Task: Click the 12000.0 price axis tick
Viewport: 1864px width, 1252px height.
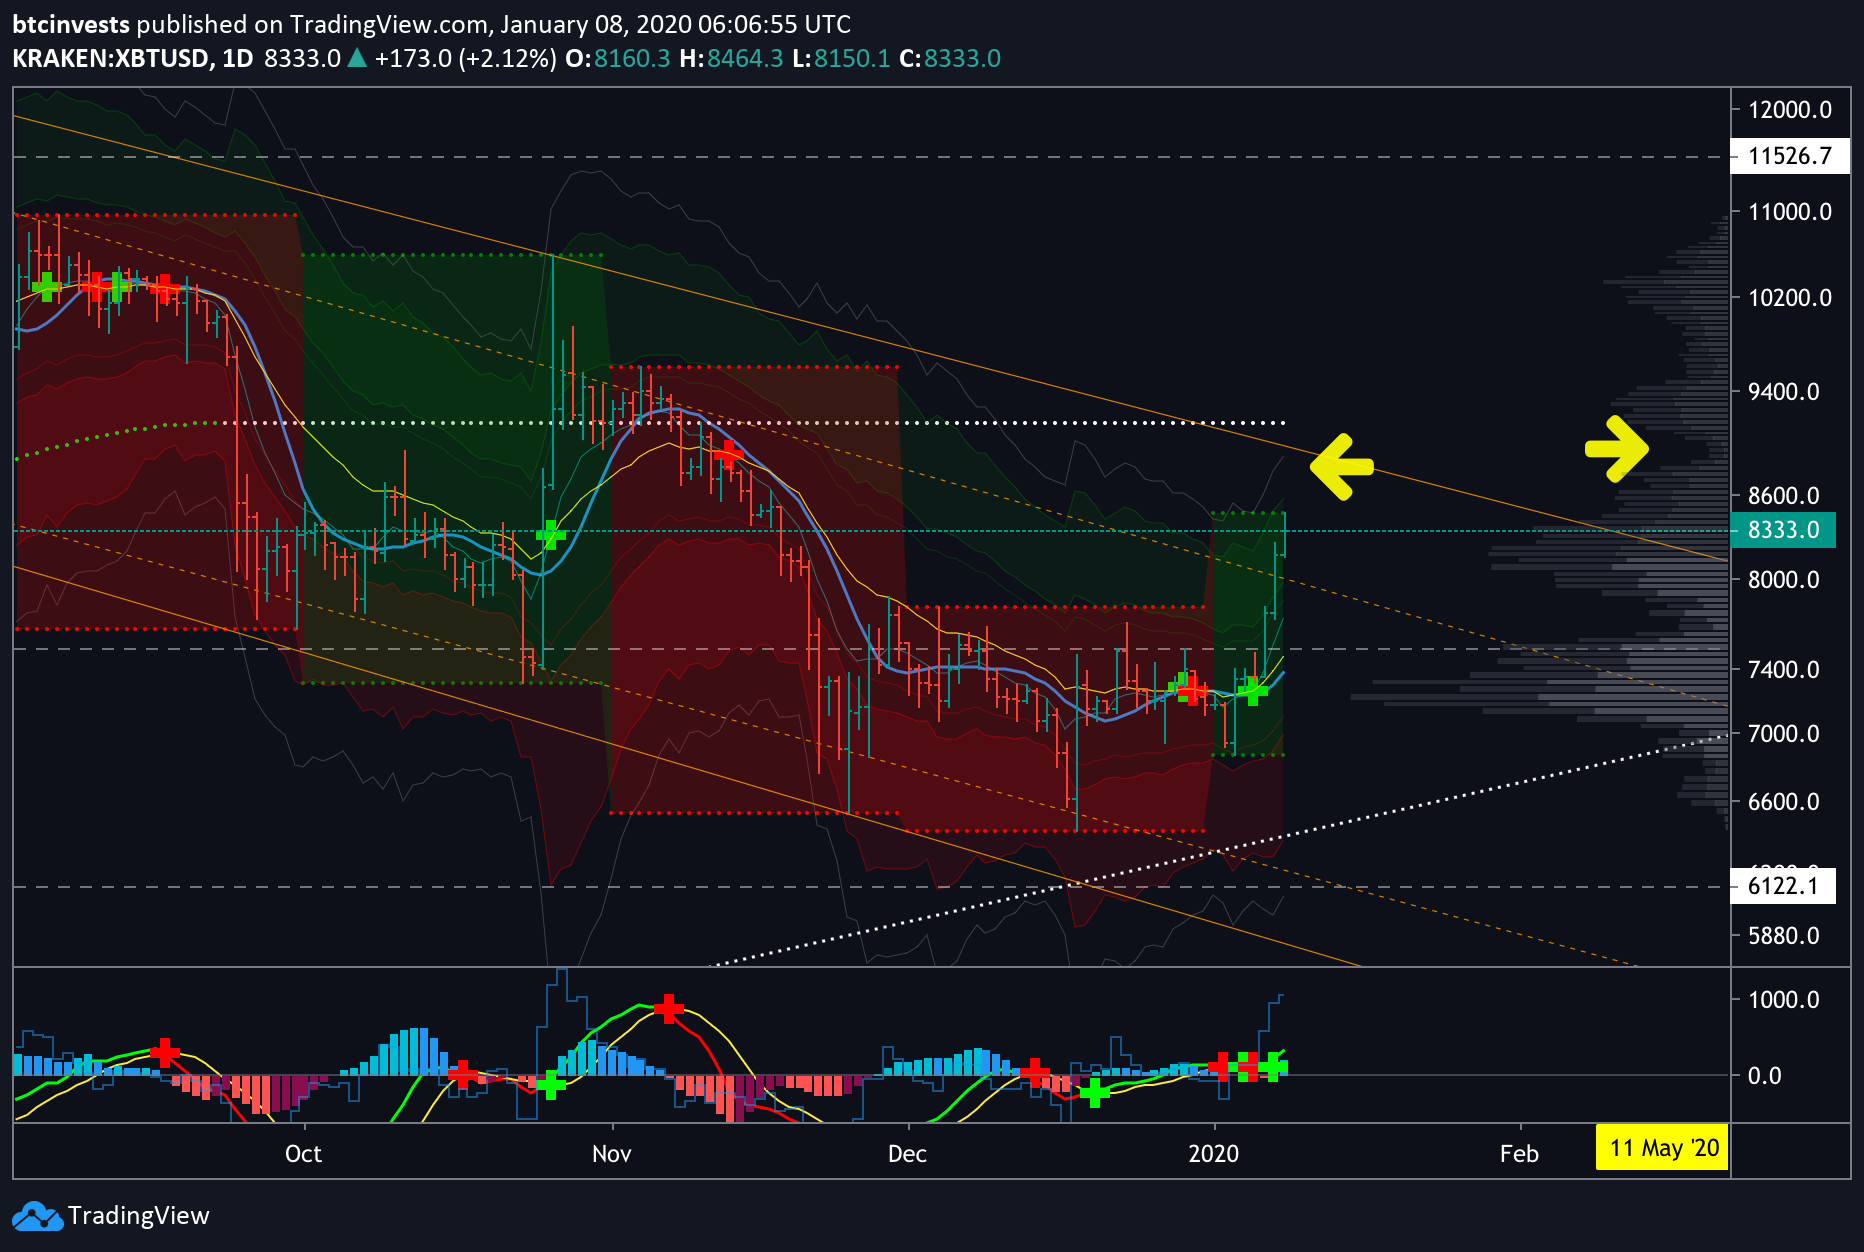Action: [1790, 110]
